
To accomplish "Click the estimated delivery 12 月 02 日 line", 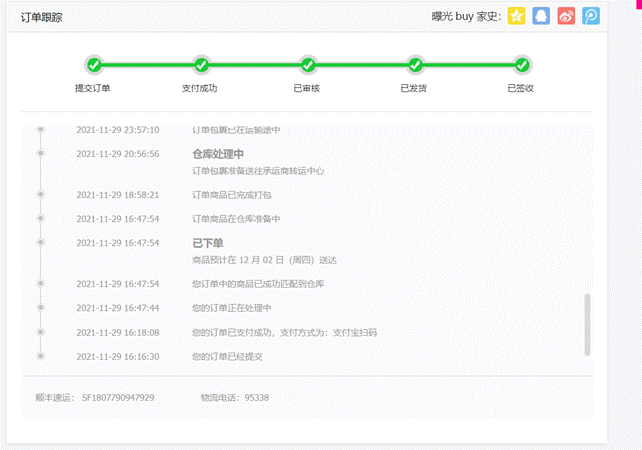I will click(x=264, y=260).
